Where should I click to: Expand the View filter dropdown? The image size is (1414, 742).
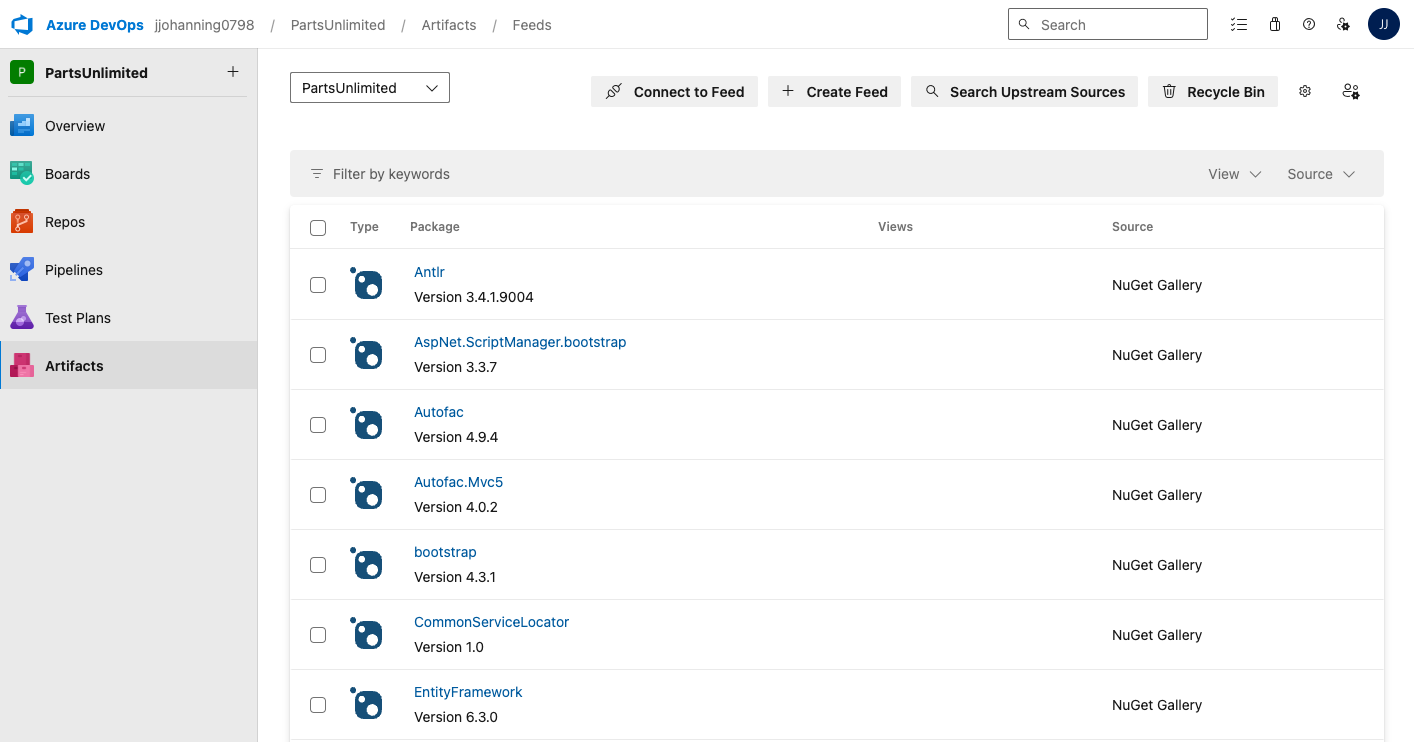pyautogui.click(x=1233, y=173)
